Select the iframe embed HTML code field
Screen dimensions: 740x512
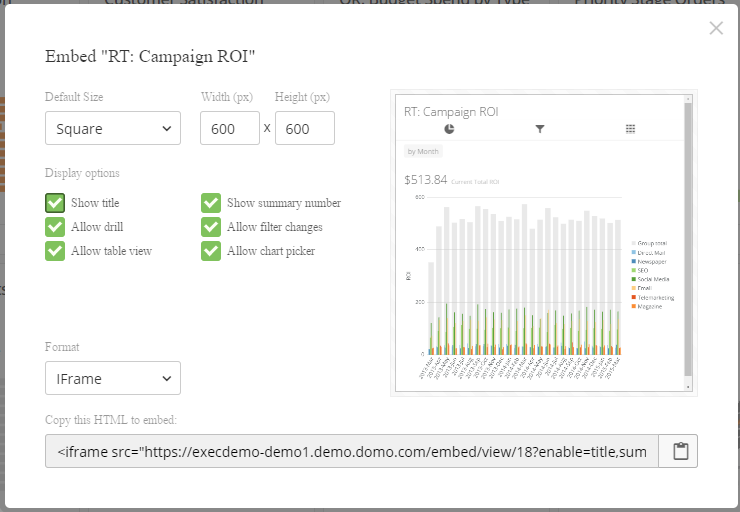(x=352, y=451)
